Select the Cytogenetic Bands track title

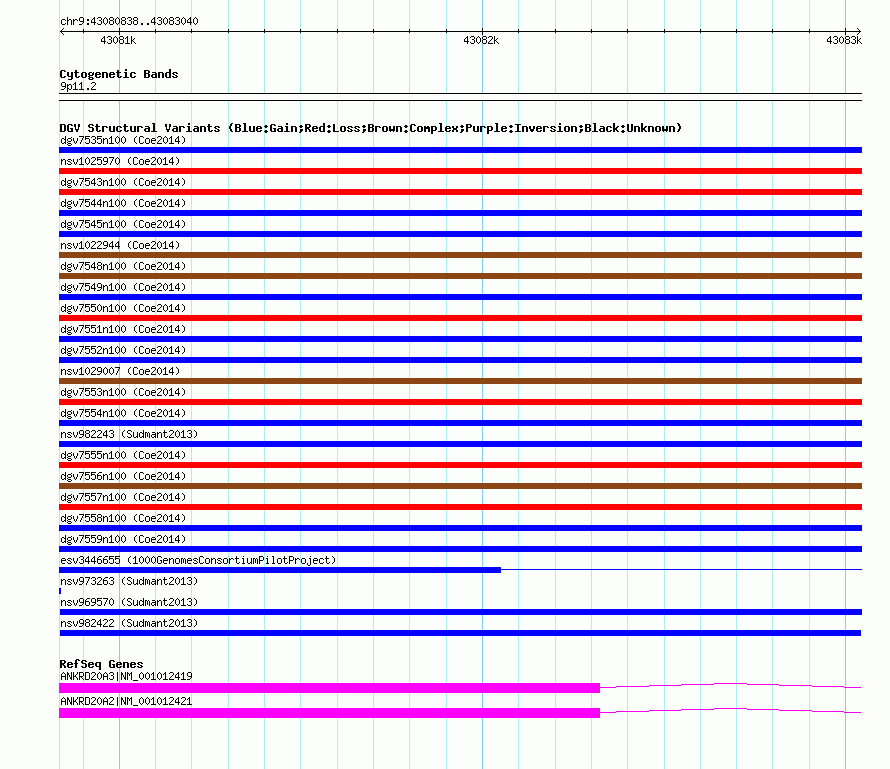(x=119, y=74)
